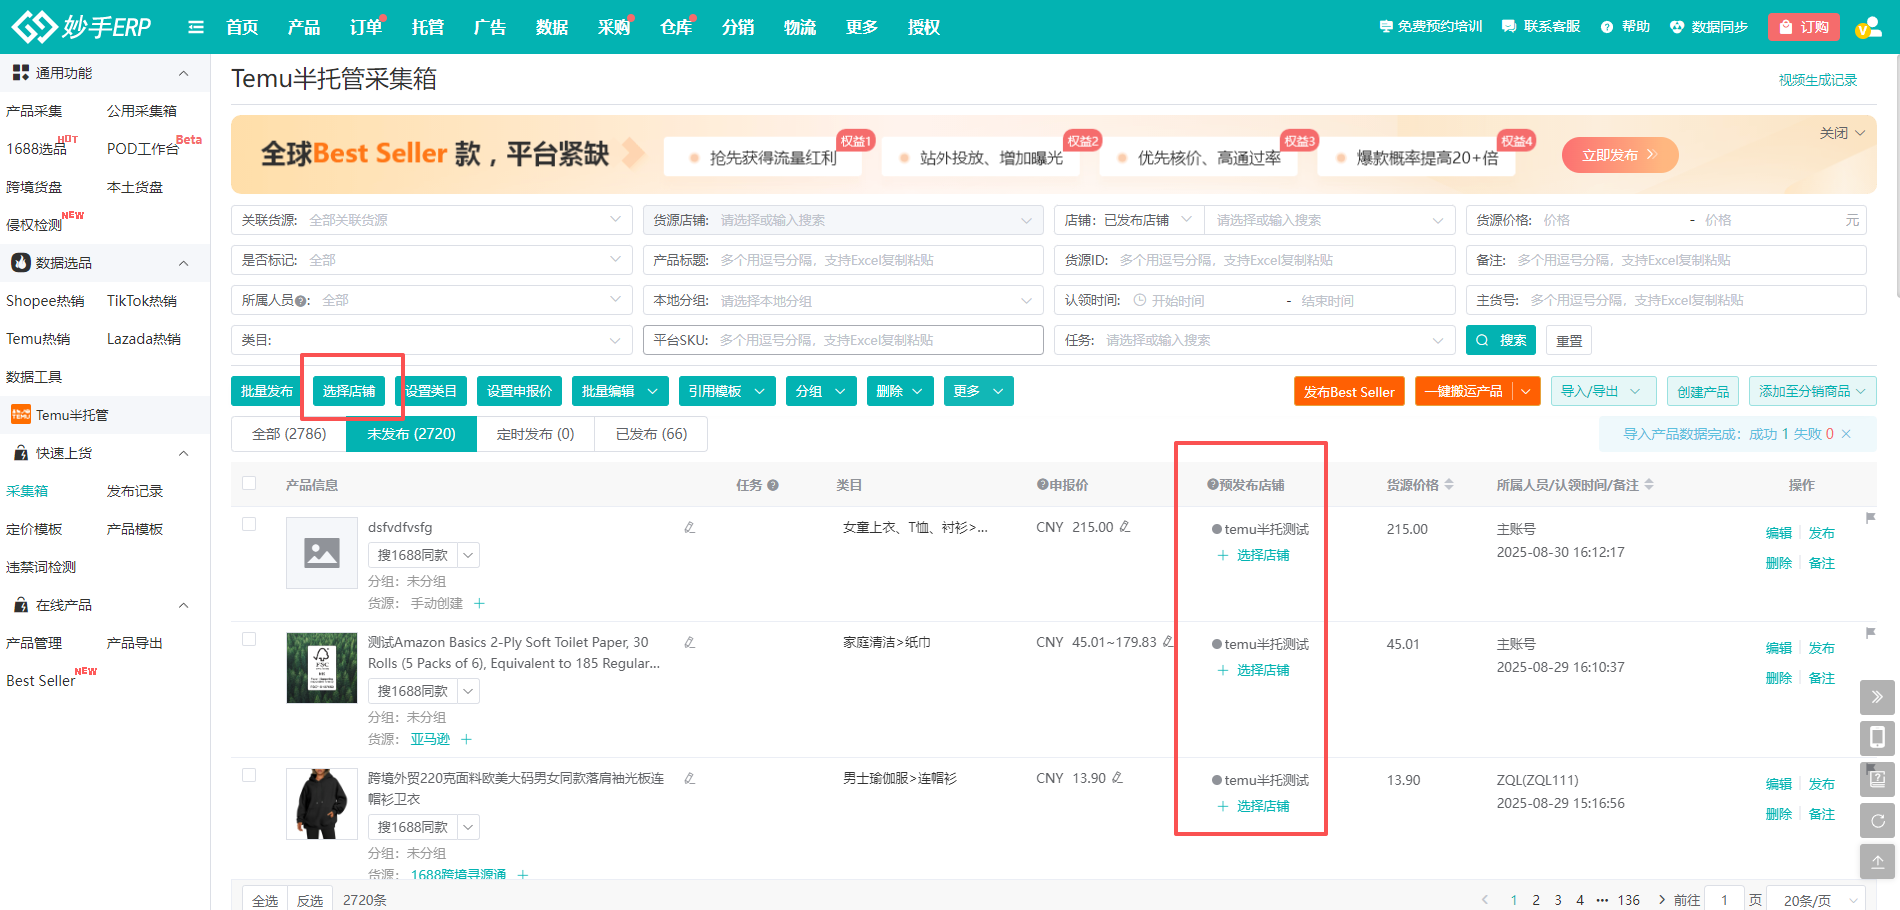Click help icon next to 任务 column header
Image resolution: width=1900 pixels, height=910 pixels.
[x=773, y=485]
